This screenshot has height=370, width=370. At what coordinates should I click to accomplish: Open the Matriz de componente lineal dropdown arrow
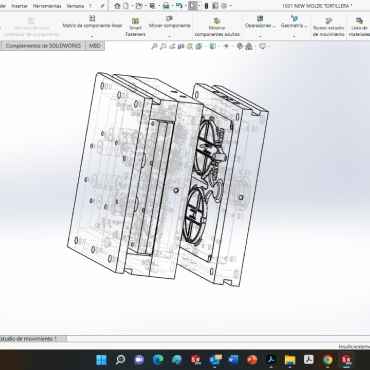[92, 36]
